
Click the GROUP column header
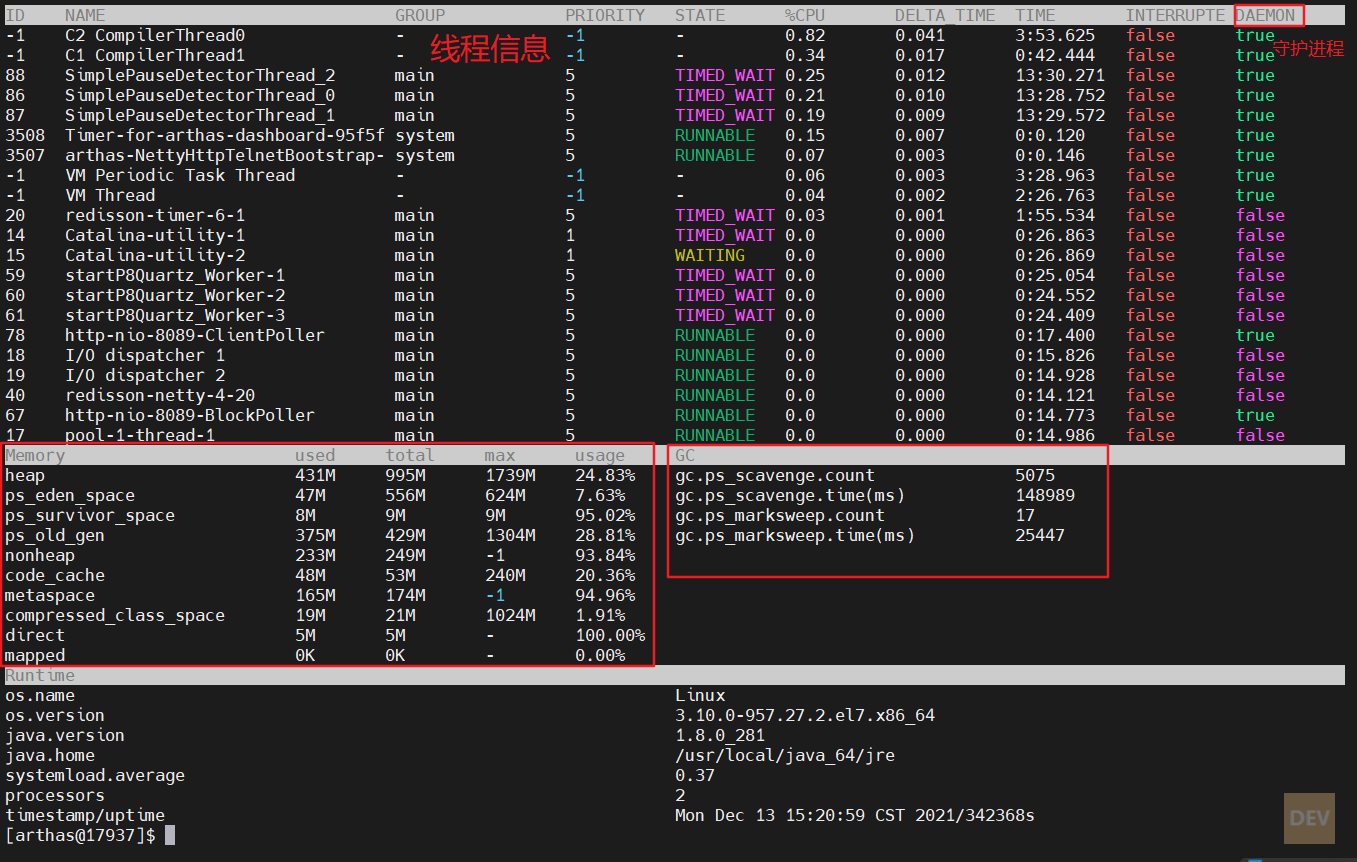click(420, 15)
